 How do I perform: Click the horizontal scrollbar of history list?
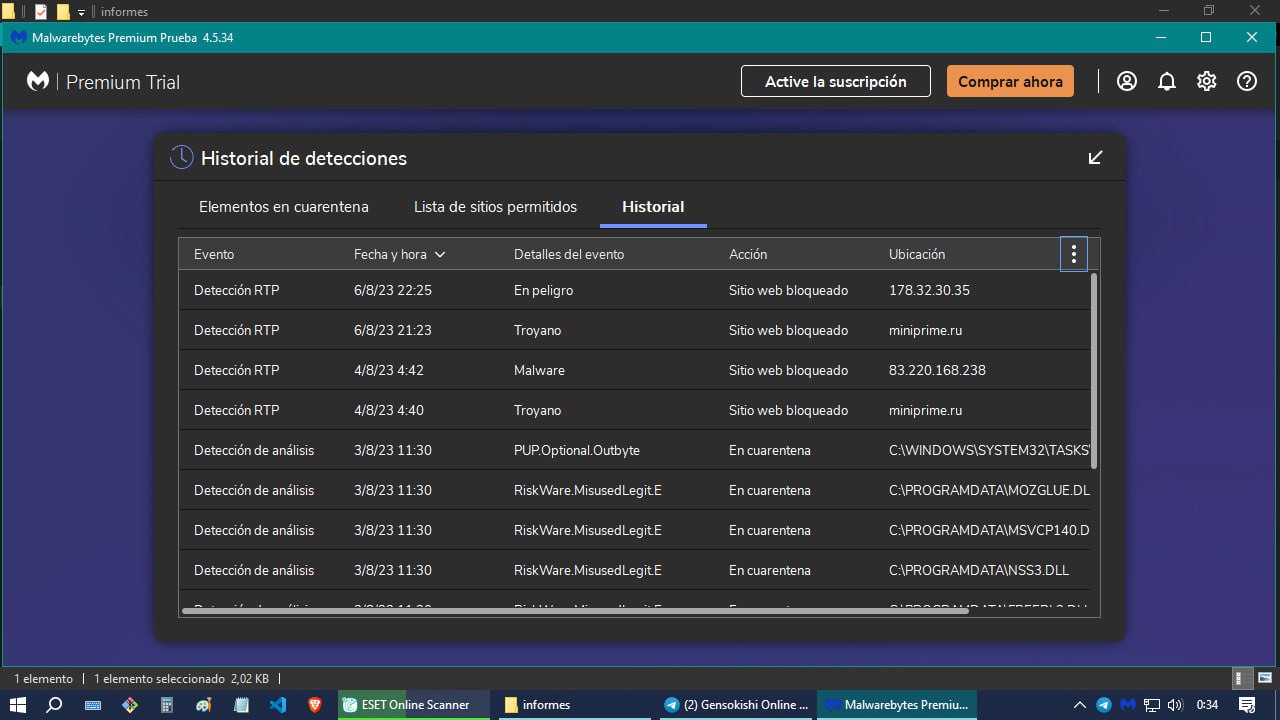click(575, 610)
